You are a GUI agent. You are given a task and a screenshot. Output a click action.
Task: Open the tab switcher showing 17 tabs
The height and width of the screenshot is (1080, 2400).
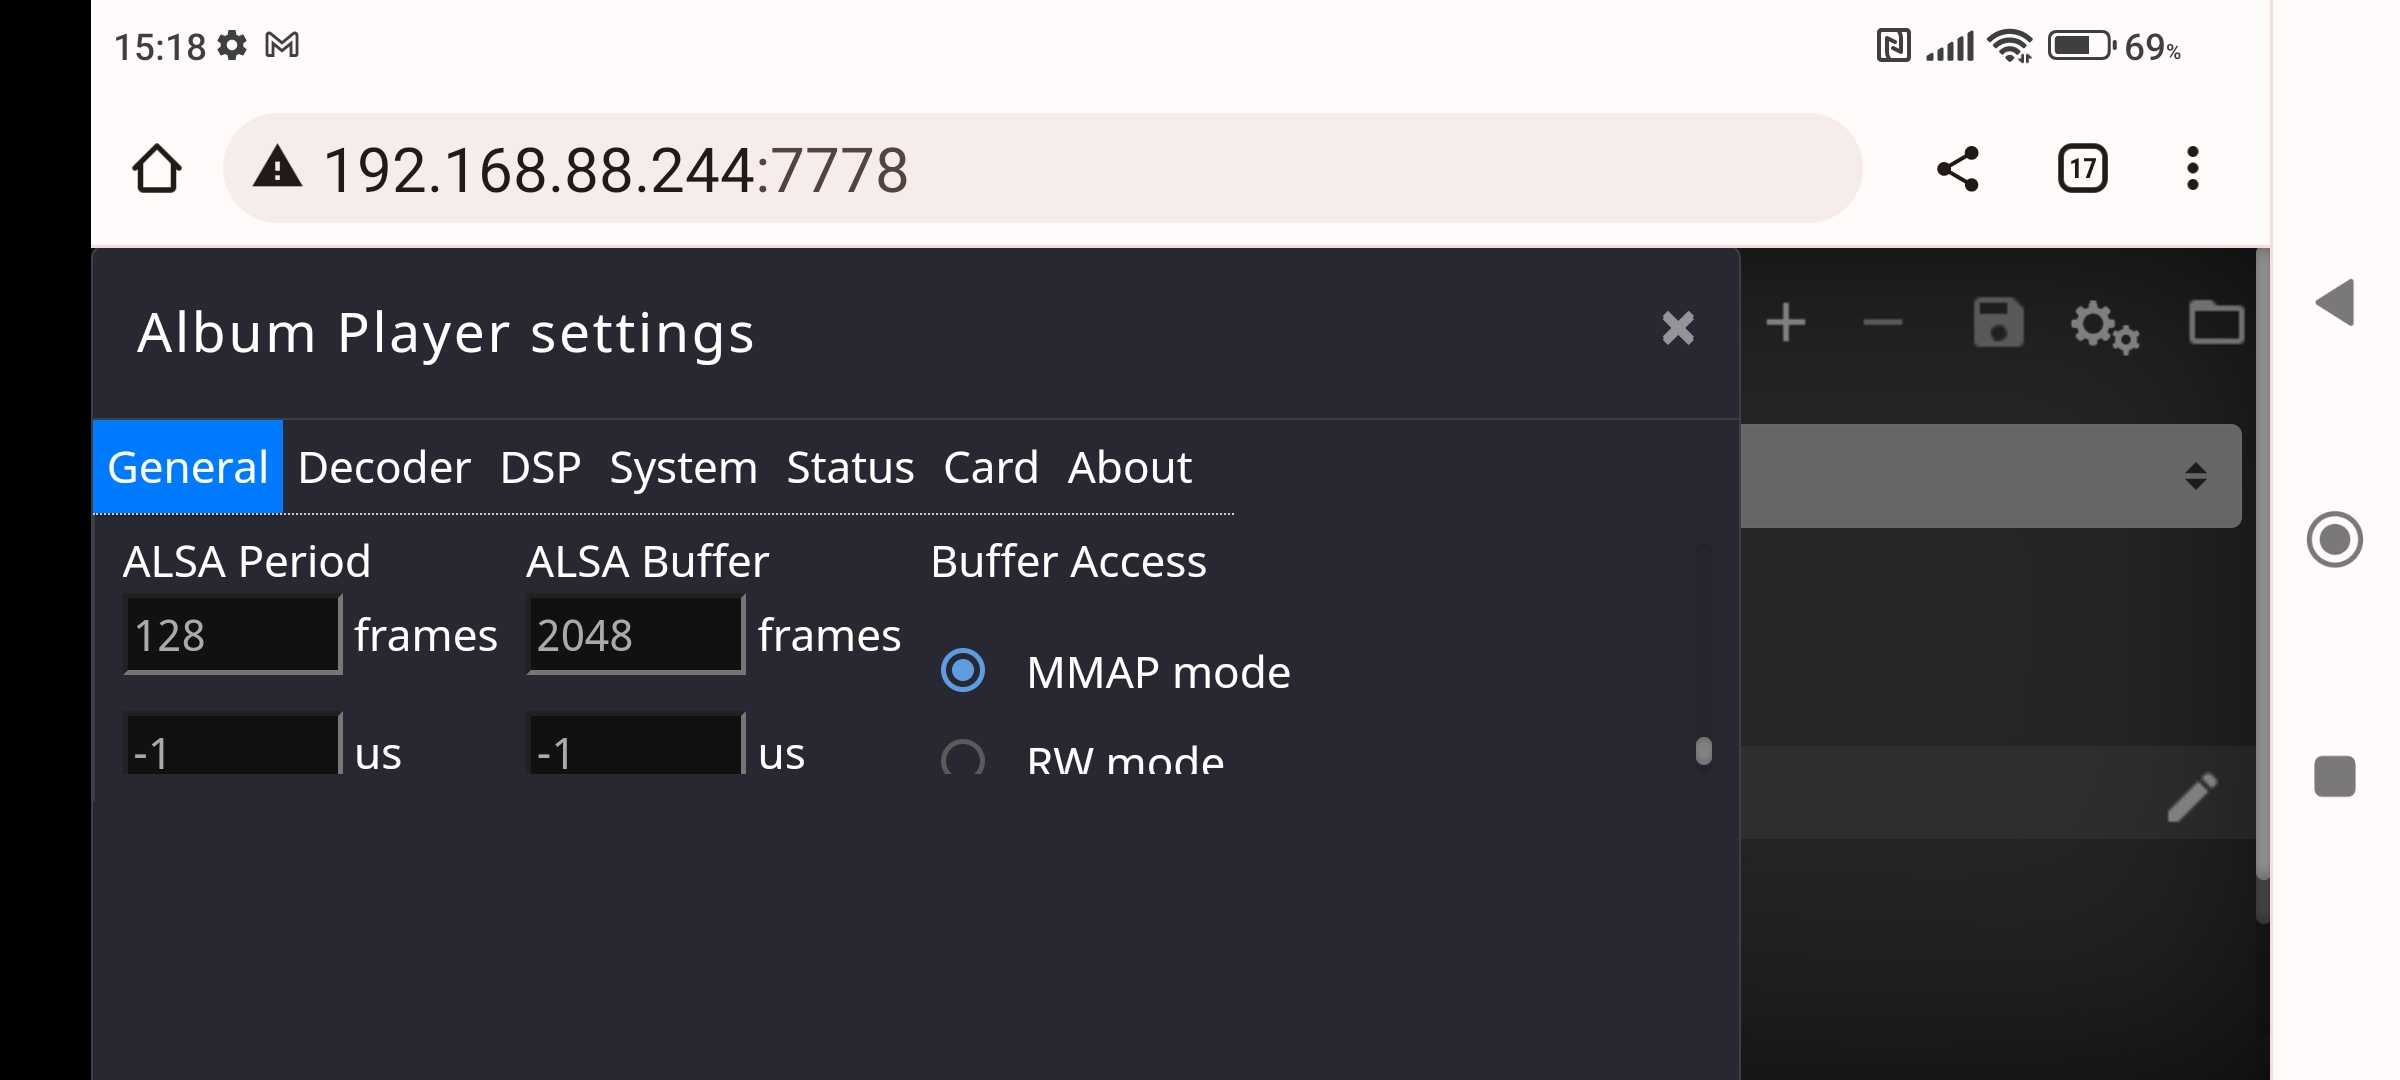point(2083,168)
